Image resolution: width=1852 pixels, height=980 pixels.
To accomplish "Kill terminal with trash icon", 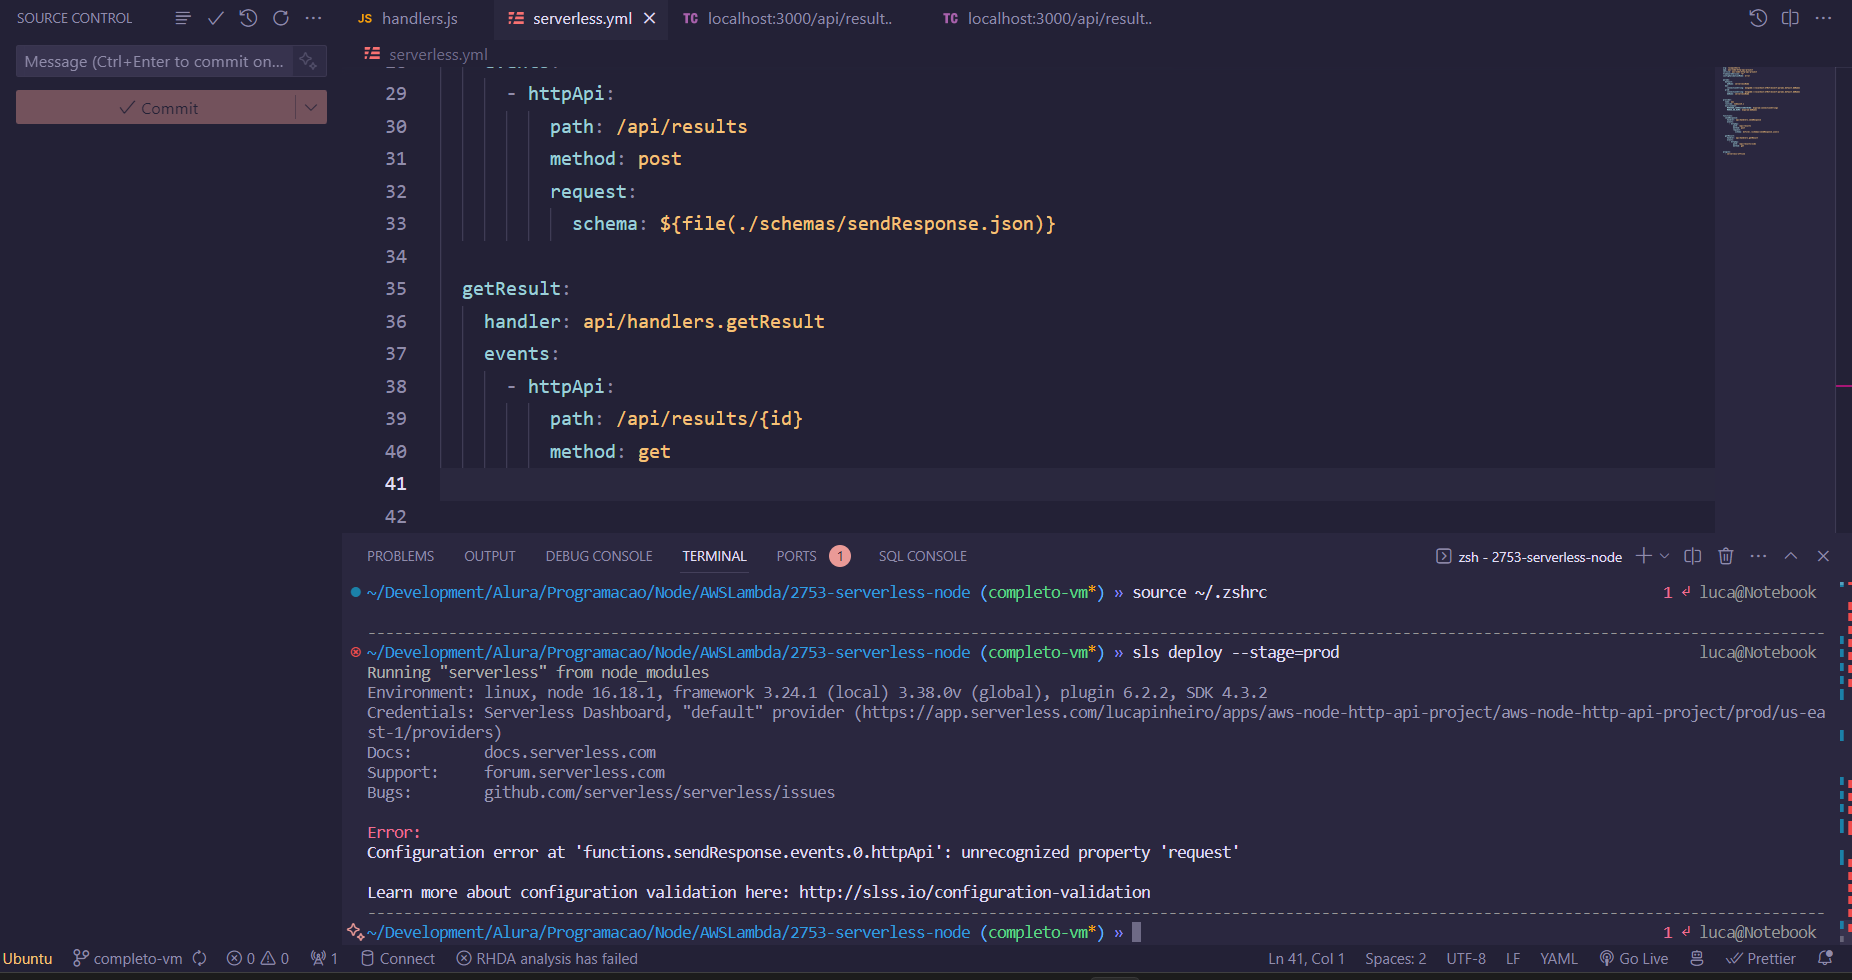I will [1726, 556].
